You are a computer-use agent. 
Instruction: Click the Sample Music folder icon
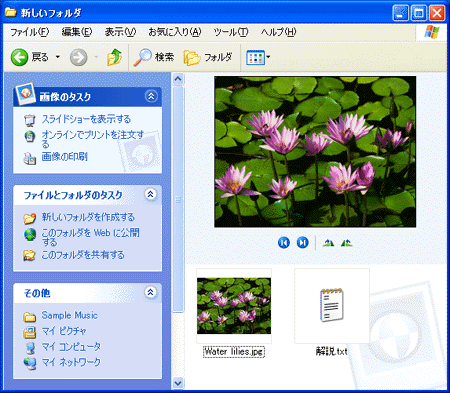(30, 316)
